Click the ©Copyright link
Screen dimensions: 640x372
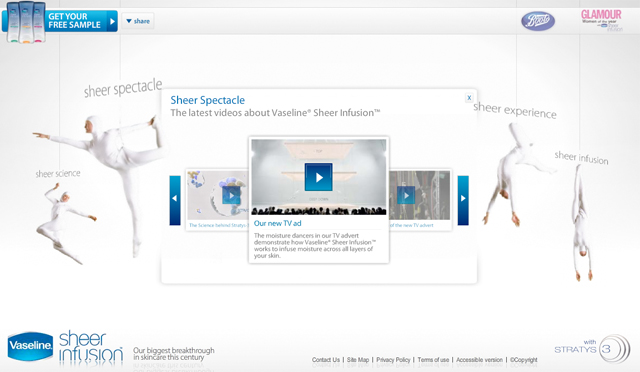[x=524, y=360]
